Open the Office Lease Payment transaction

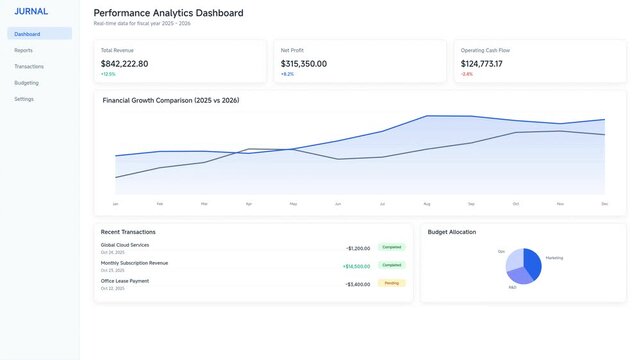[125, 281]
